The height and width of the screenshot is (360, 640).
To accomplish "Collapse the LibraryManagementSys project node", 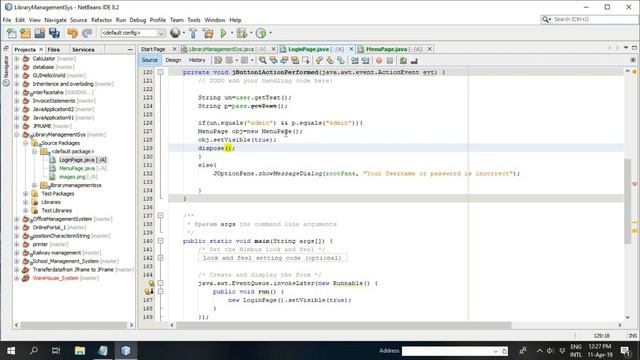I will [x=17, y=135].
